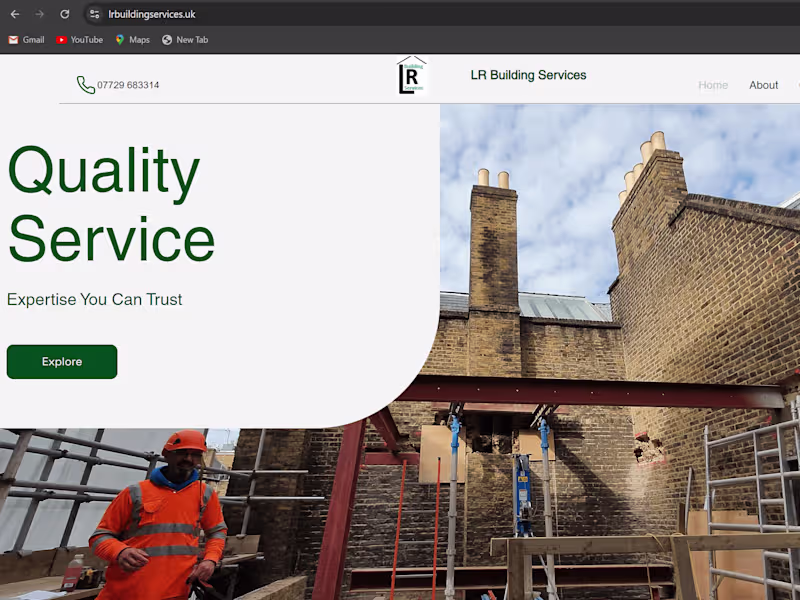Screen dimensions: 800x600
Task: Launch Google Maps bookmark
Action: (x=120, y=40)
